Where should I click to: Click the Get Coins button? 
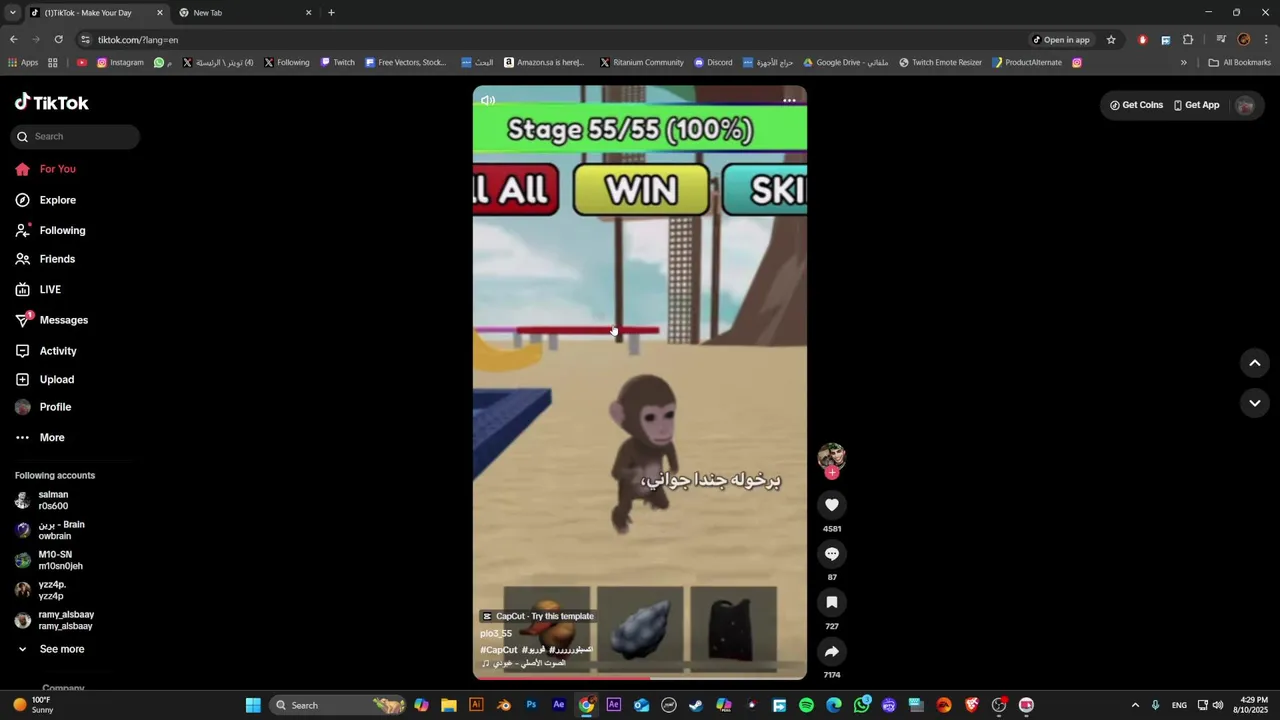click(x=1136, y=105)
